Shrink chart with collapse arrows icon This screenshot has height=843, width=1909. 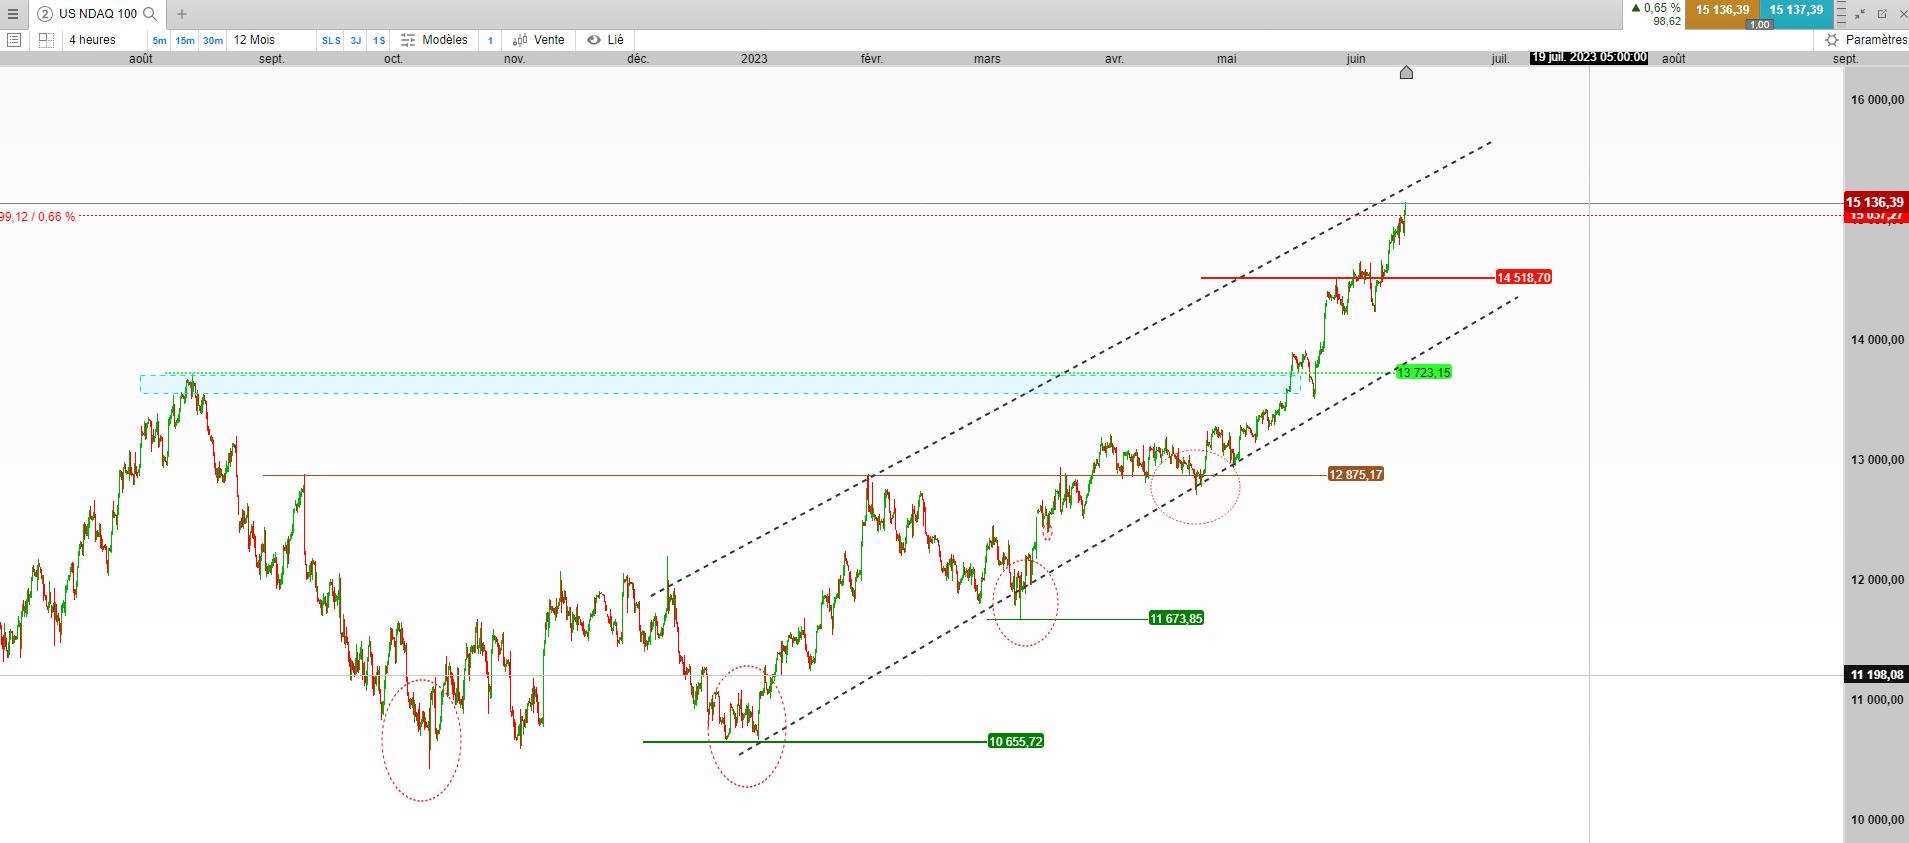(1860, 14)
